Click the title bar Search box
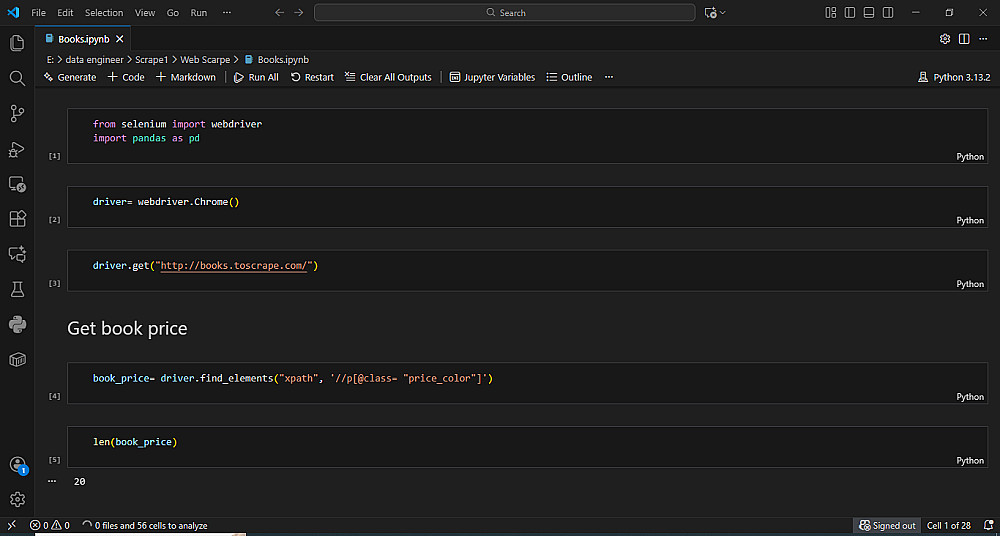This screenshot has height=536, width=1000. 505,13
